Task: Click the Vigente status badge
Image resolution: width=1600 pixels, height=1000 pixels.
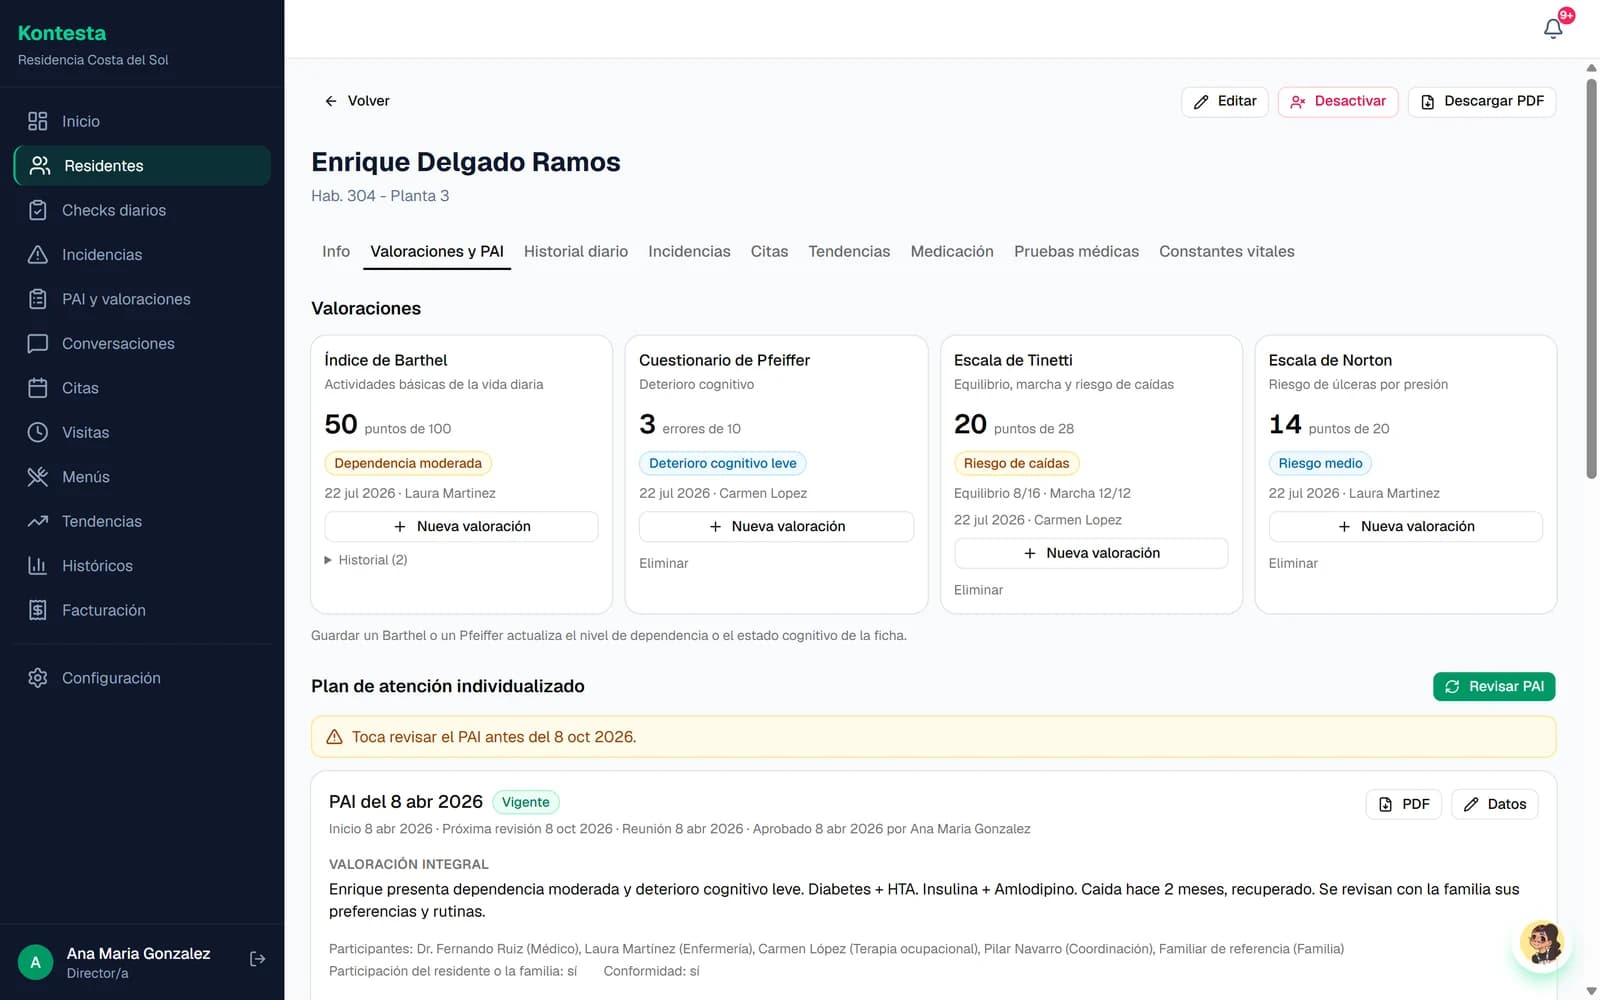Action: click(526, 802)
